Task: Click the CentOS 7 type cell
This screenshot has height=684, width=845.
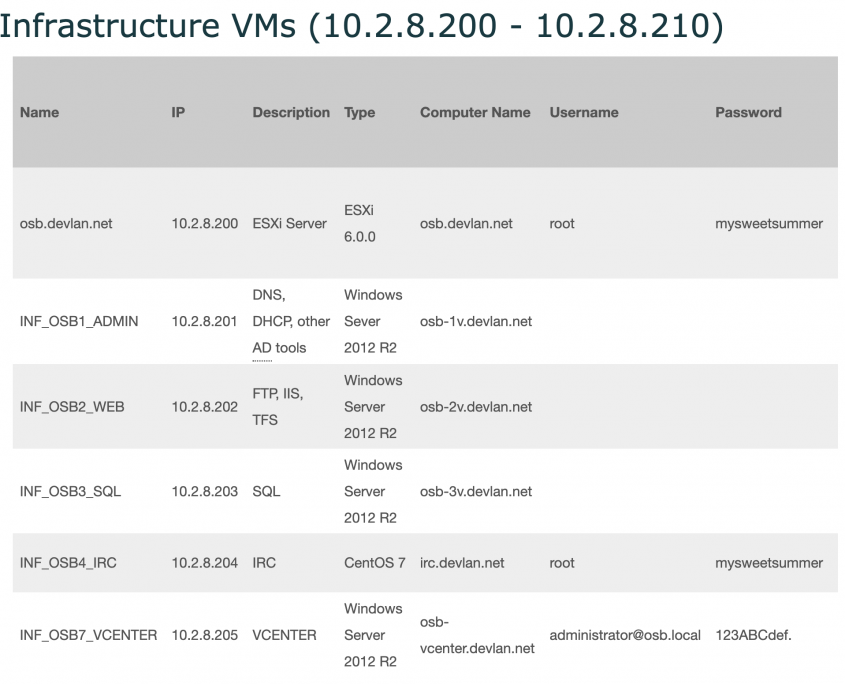Action: (375, 563)
